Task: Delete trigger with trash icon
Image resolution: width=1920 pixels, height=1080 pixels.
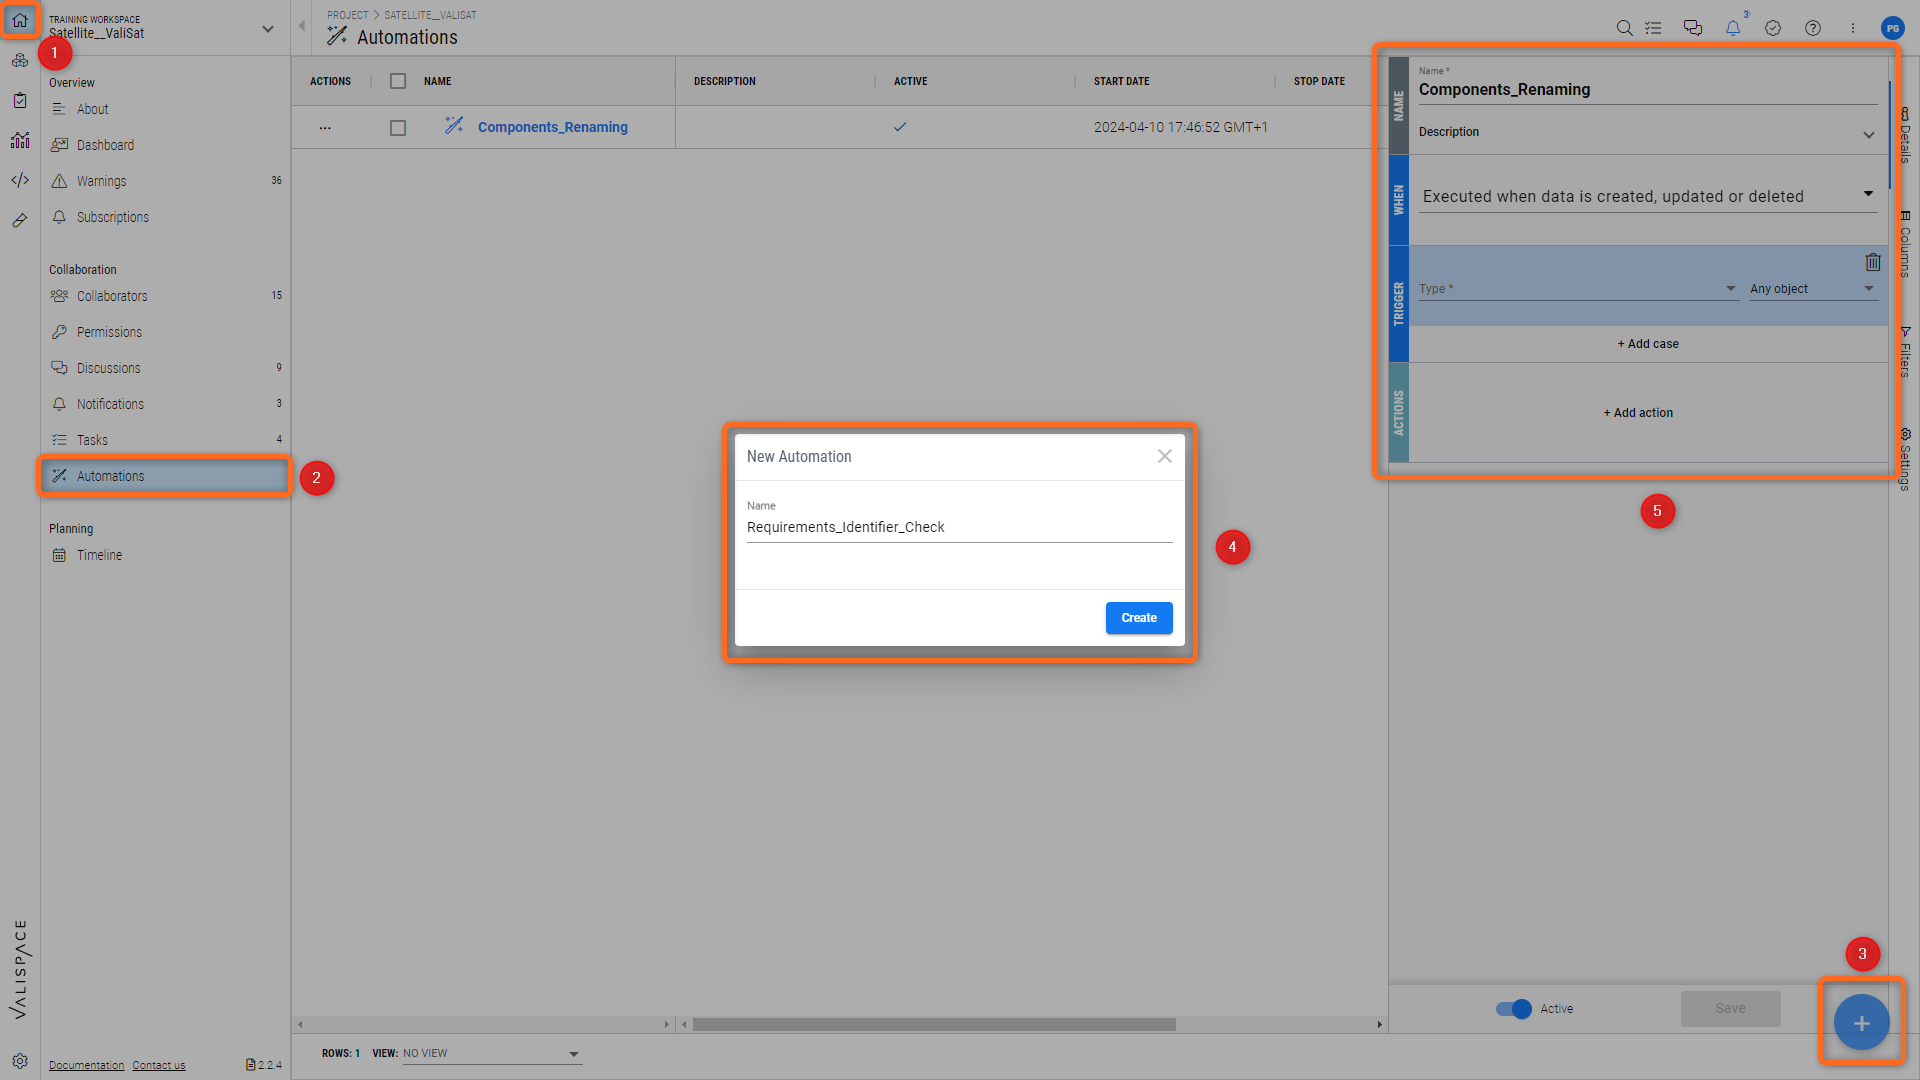Action: point(1873,262)
